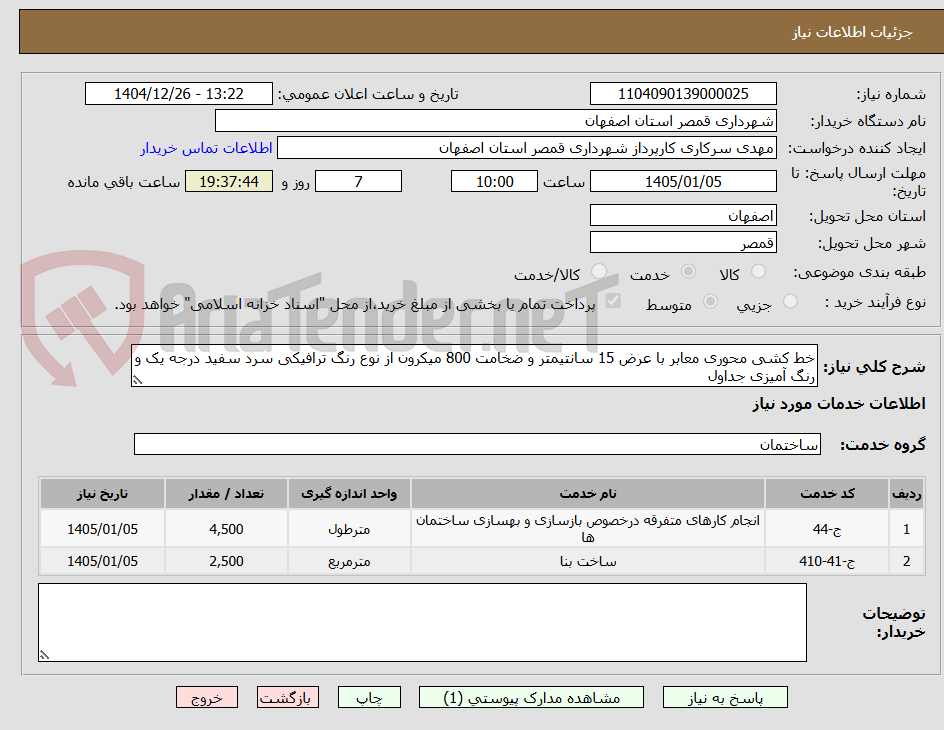Image resolution: width=944 pixels, height=730 pixels.
Task: Click the service group field ساختمان
Action: (x=477, y=444)
